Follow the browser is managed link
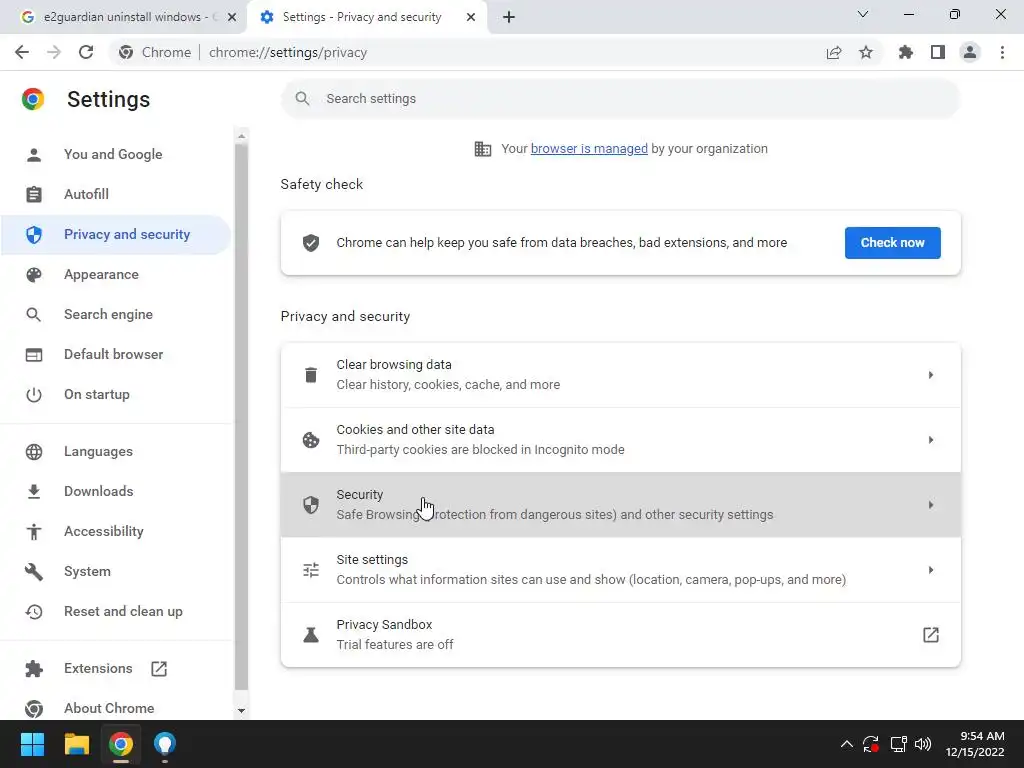Screen dimensions: 1024x768 [589, 149]
